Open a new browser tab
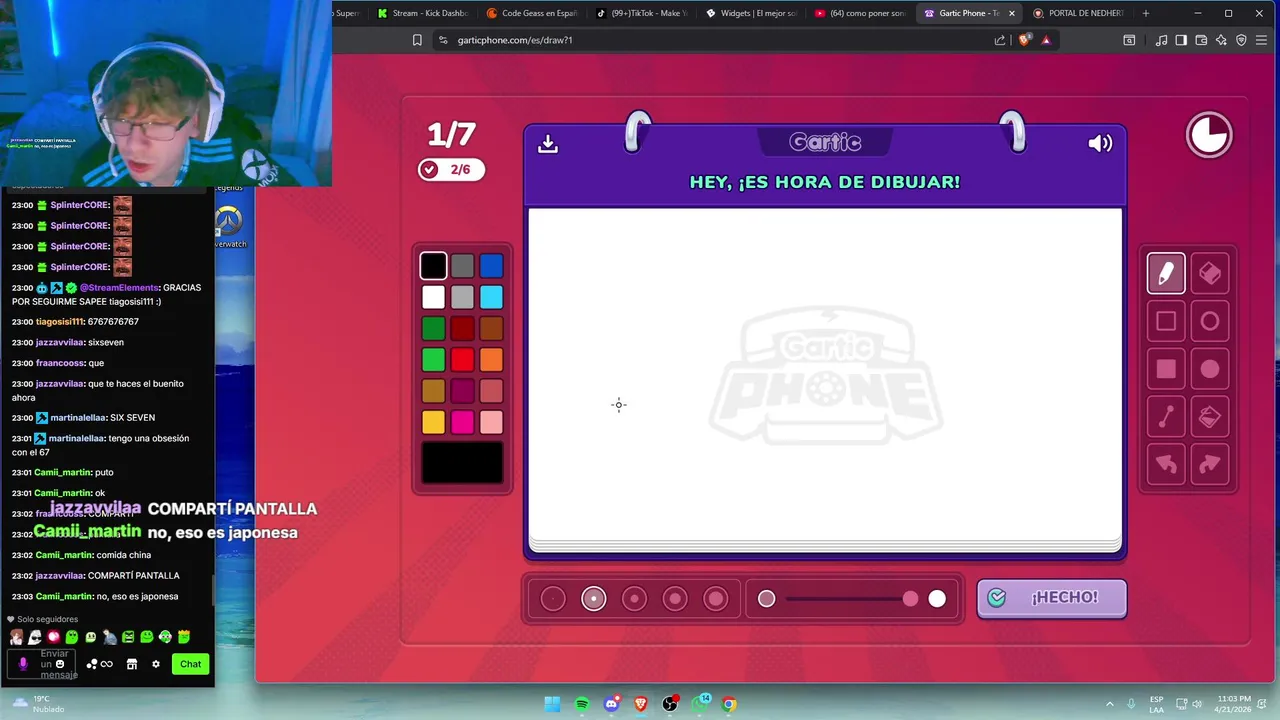 [x=1146, y=13]
